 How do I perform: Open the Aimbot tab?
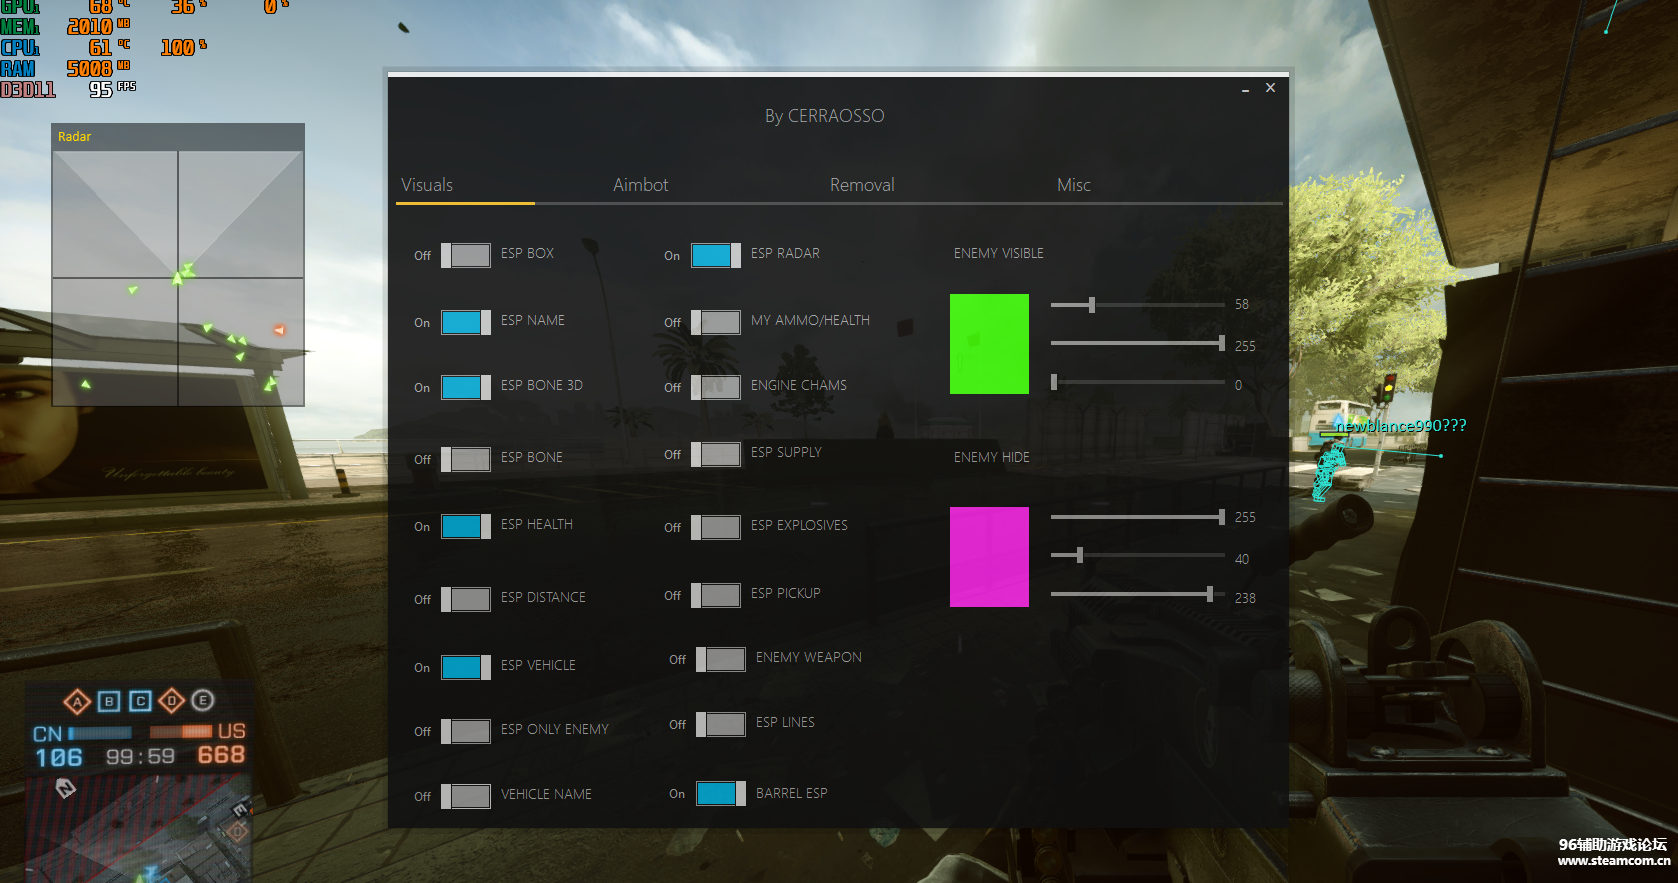(640, 185)
